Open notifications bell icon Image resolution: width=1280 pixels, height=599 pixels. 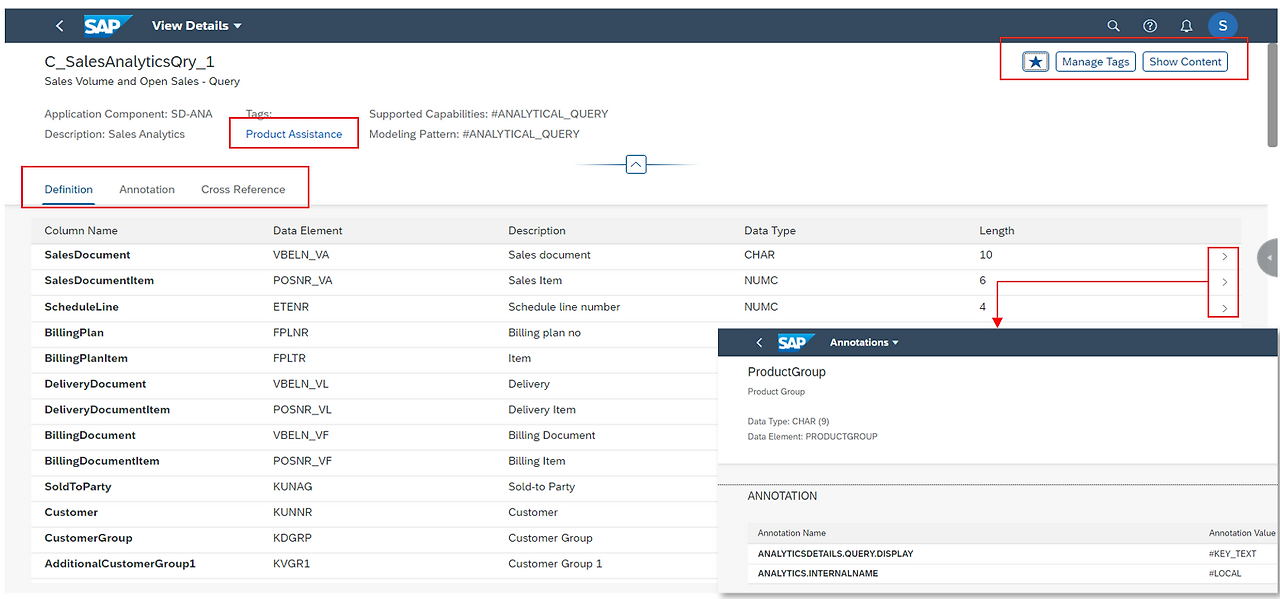1186,26
